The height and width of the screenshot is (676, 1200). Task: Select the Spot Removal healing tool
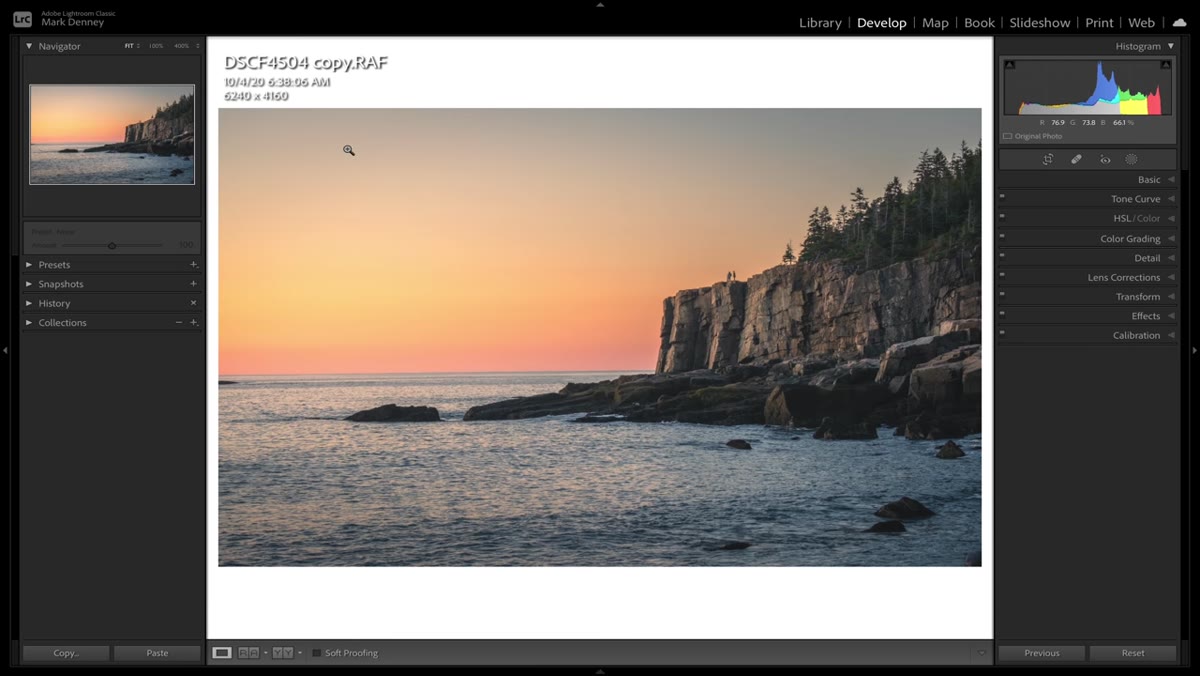pyautogui.click(x=1076, y=159)
